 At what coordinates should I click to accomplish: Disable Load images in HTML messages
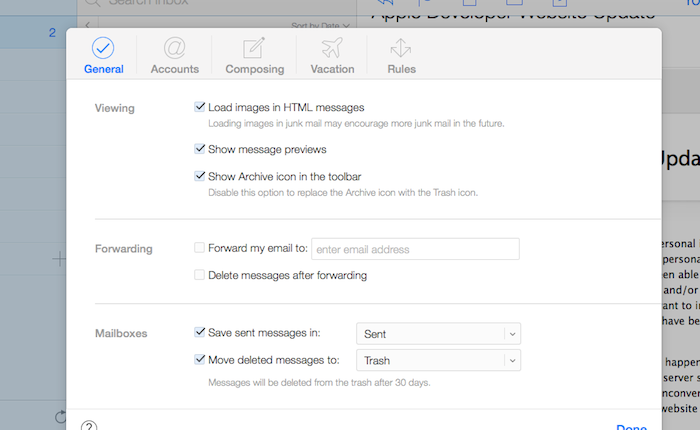[201, 107]
